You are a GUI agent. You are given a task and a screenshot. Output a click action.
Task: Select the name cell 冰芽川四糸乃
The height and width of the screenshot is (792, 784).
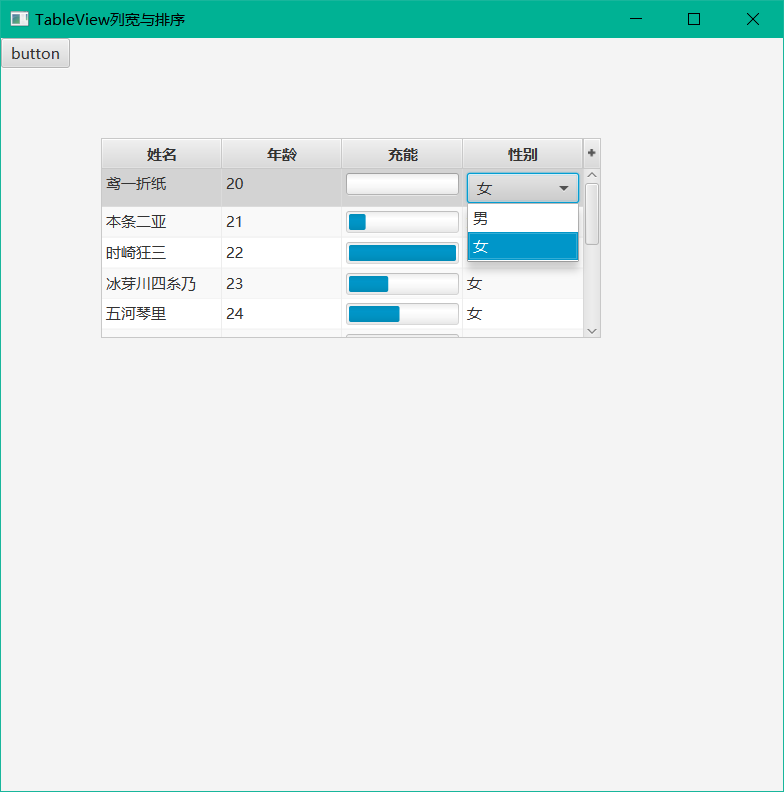click(161, 283)
